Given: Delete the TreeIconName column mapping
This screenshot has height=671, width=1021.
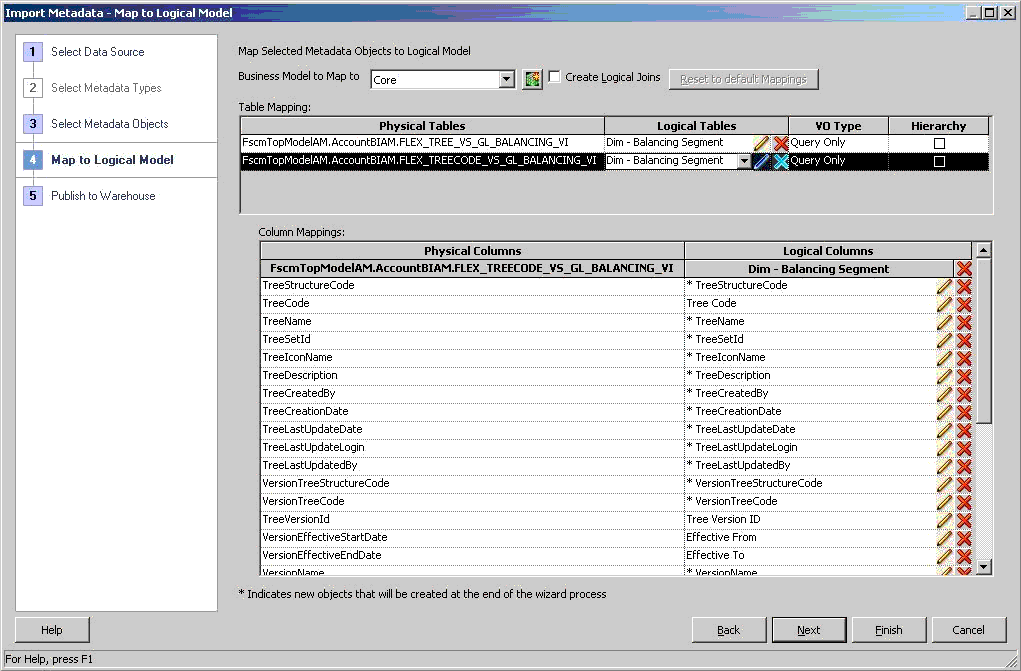Looking at the screenshot, I should 964,358.
